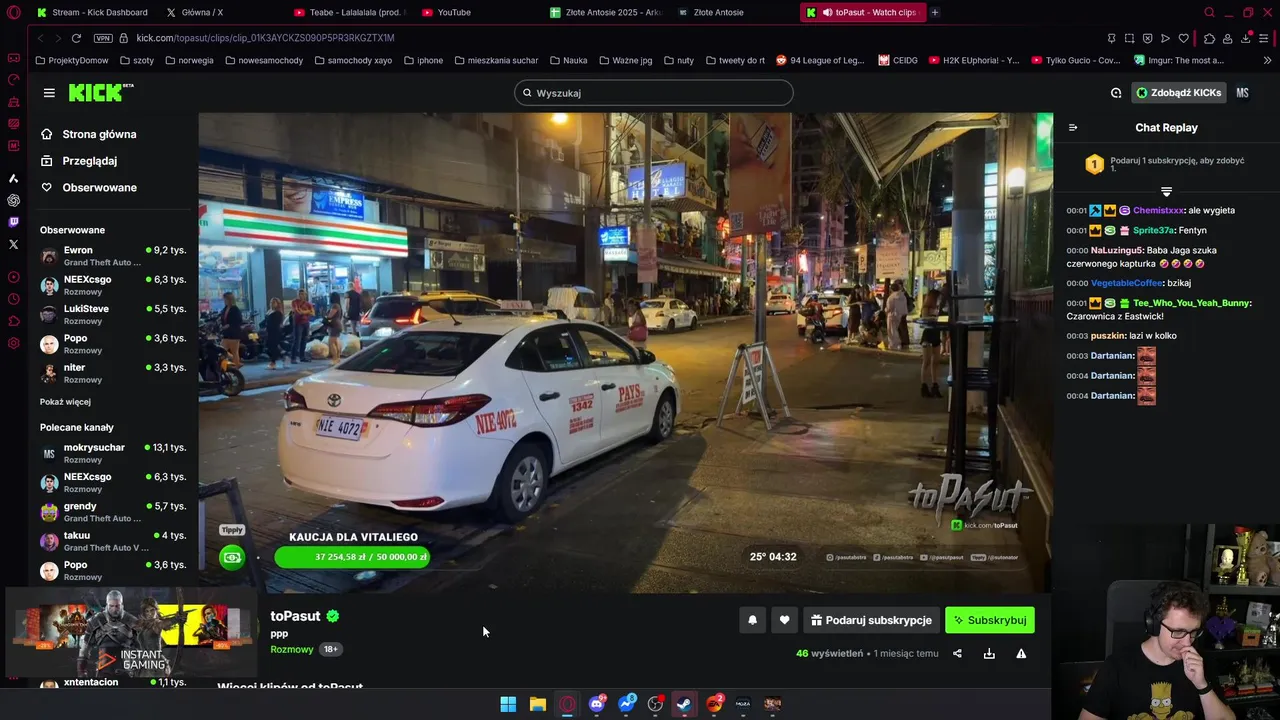Click Podaruj subskrypcje button
1280x720 pixels.
871,620
